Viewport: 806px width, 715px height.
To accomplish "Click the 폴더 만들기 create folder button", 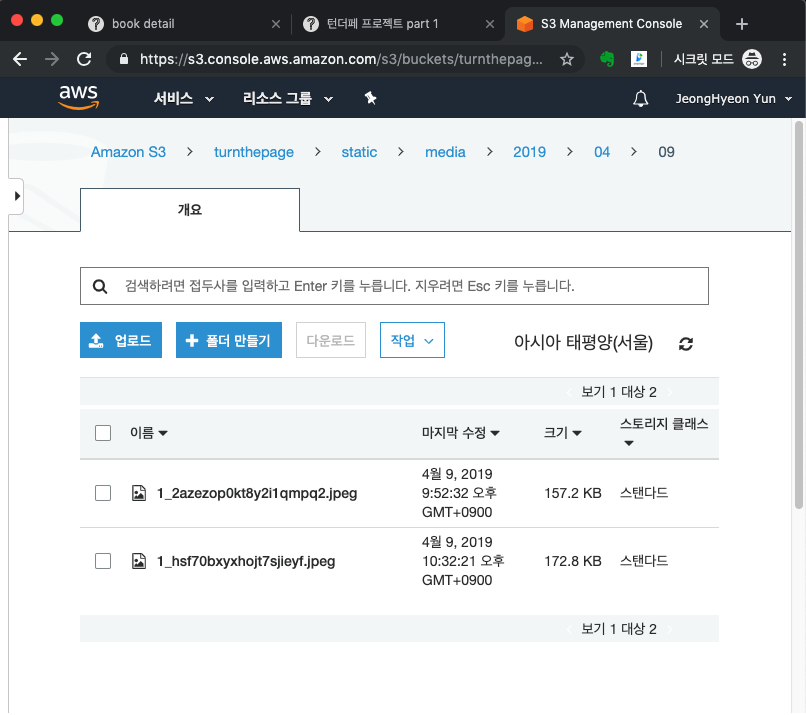I will [229, 340].
